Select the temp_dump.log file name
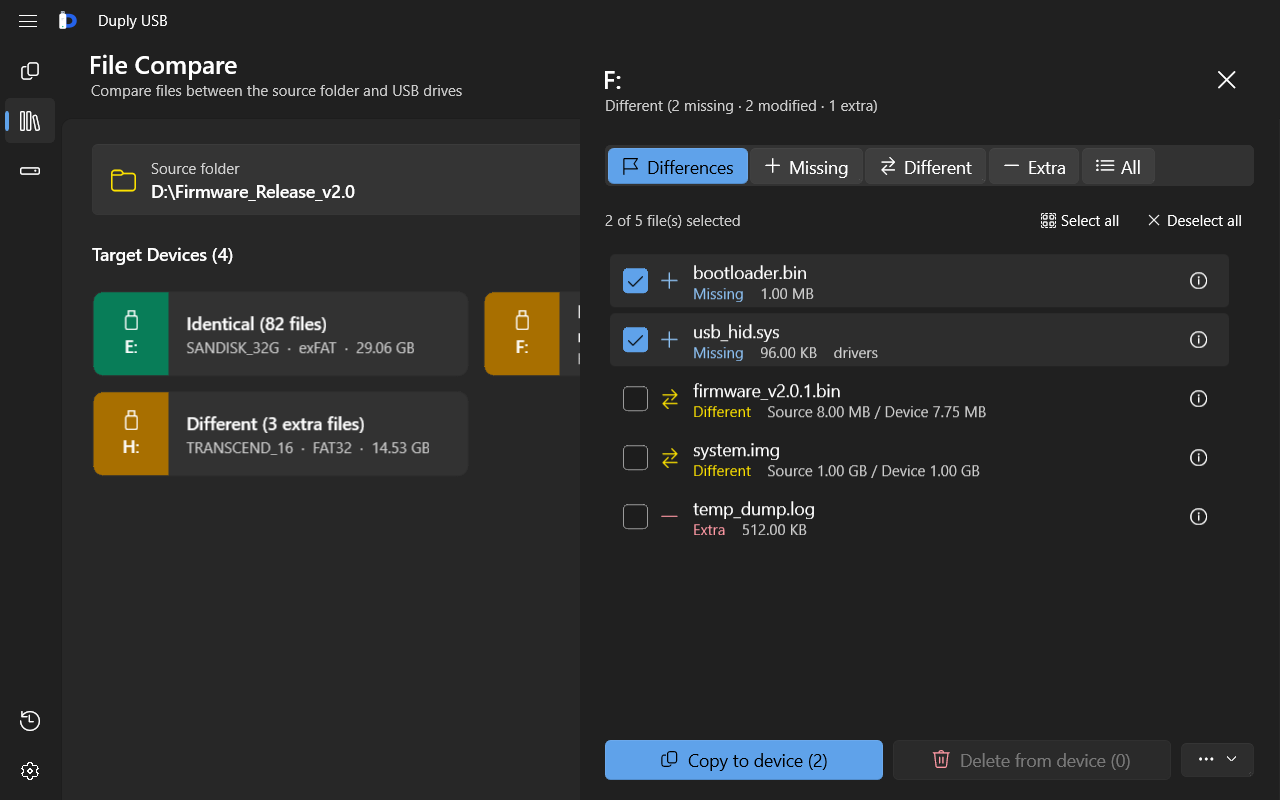 coord(754,509)
